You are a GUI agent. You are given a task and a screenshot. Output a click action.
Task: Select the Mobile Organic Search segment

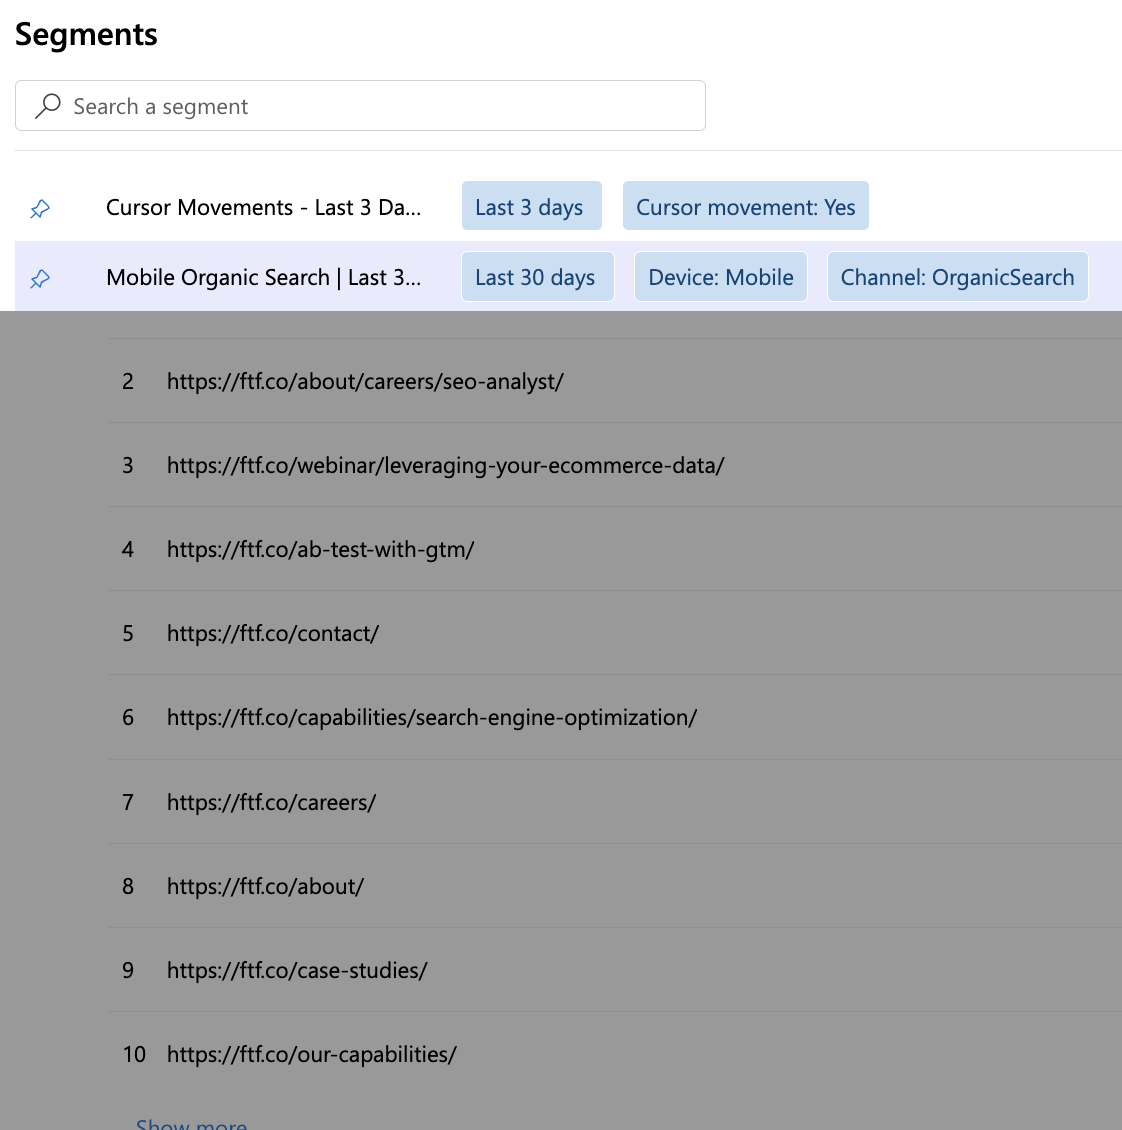[263, 277]
